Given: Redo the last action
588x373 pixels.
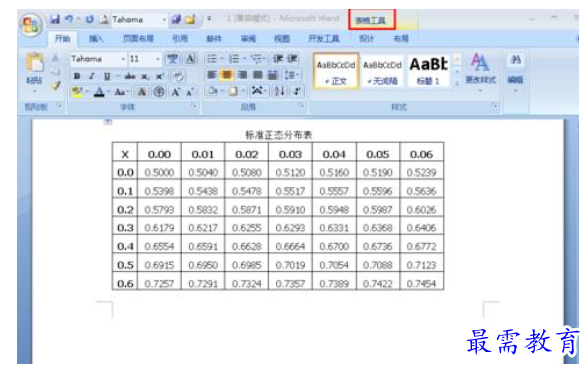Looking at the screenshot, I should [x=89, y=19].
